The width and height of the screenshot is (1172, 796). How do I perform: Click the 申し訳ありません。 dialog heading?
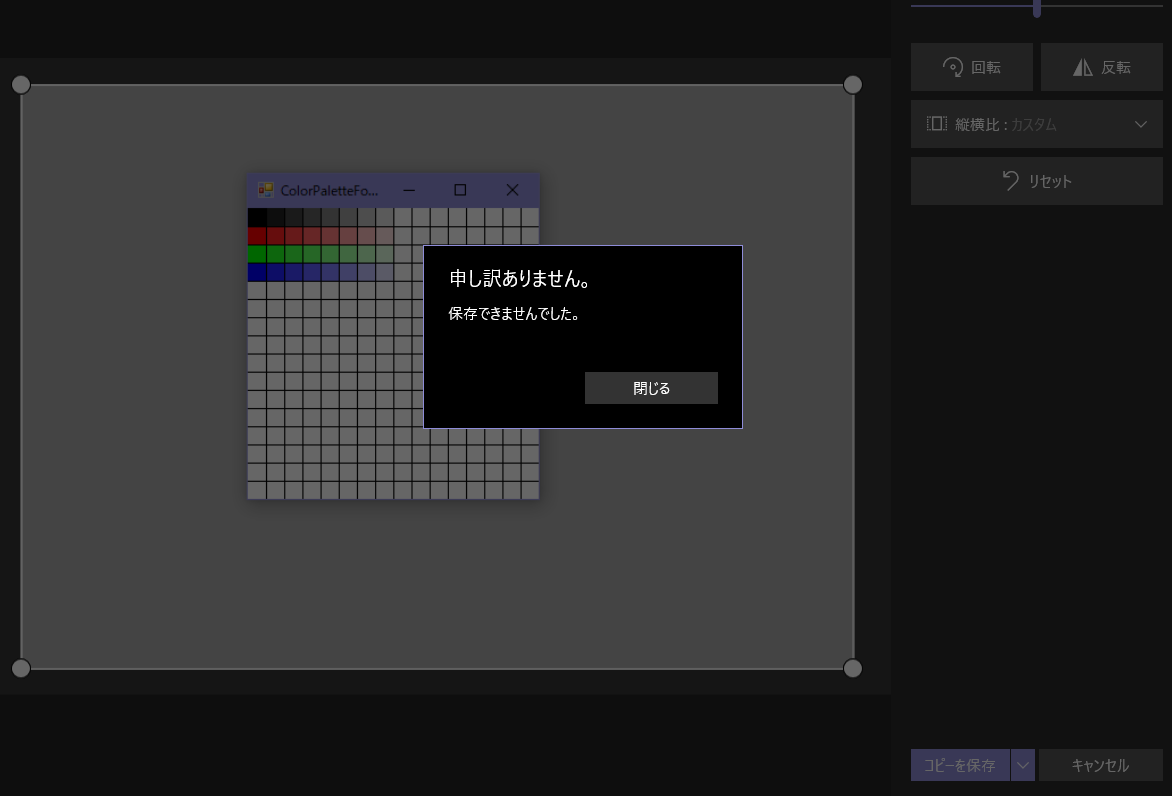click(x=520, y=279)
